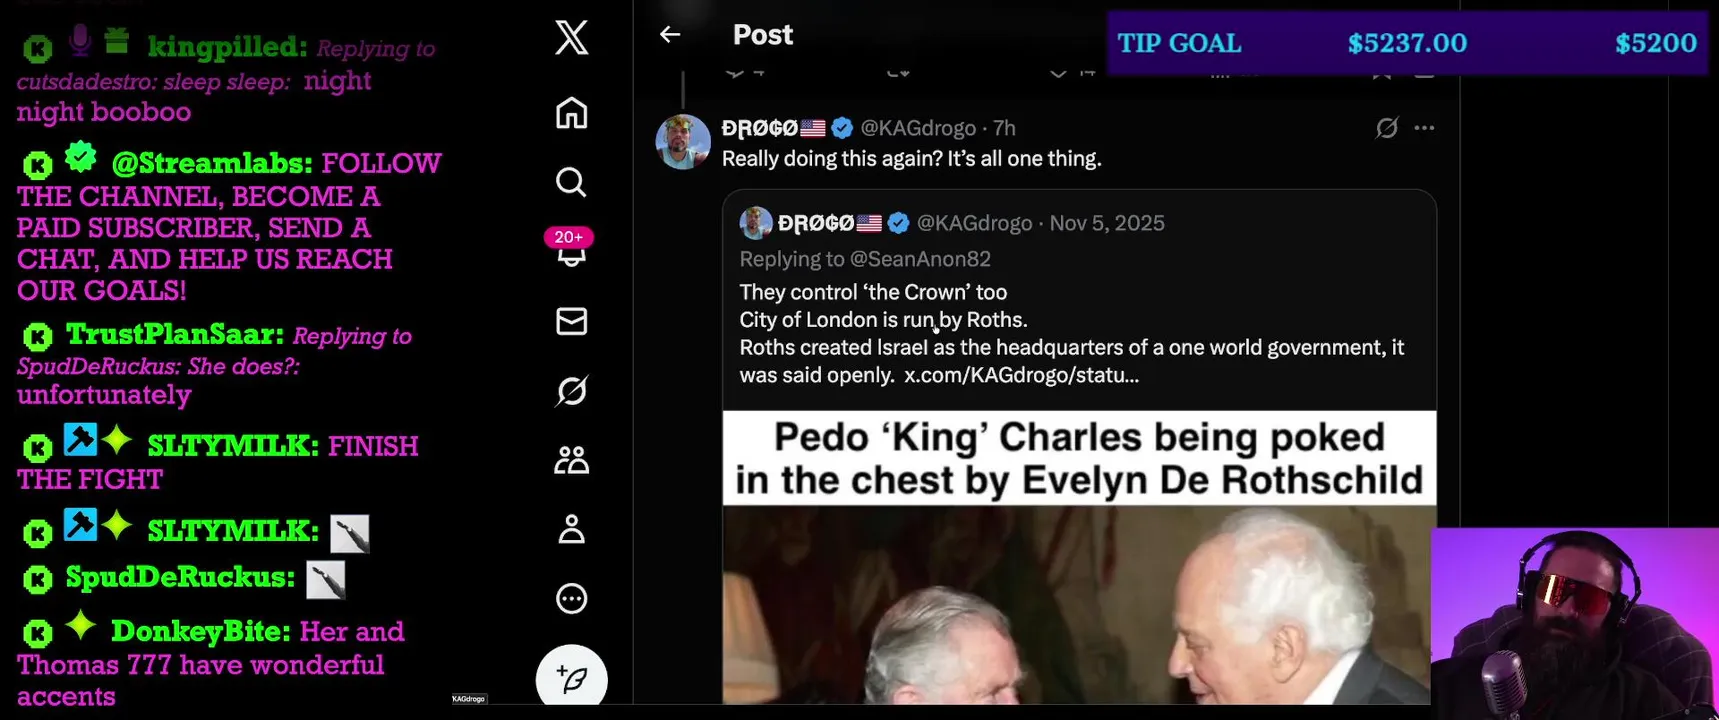The image size is (1719, 720).
Task: Open the quoted post's Nov 5, 2025 date
Action: point(1107,223)
